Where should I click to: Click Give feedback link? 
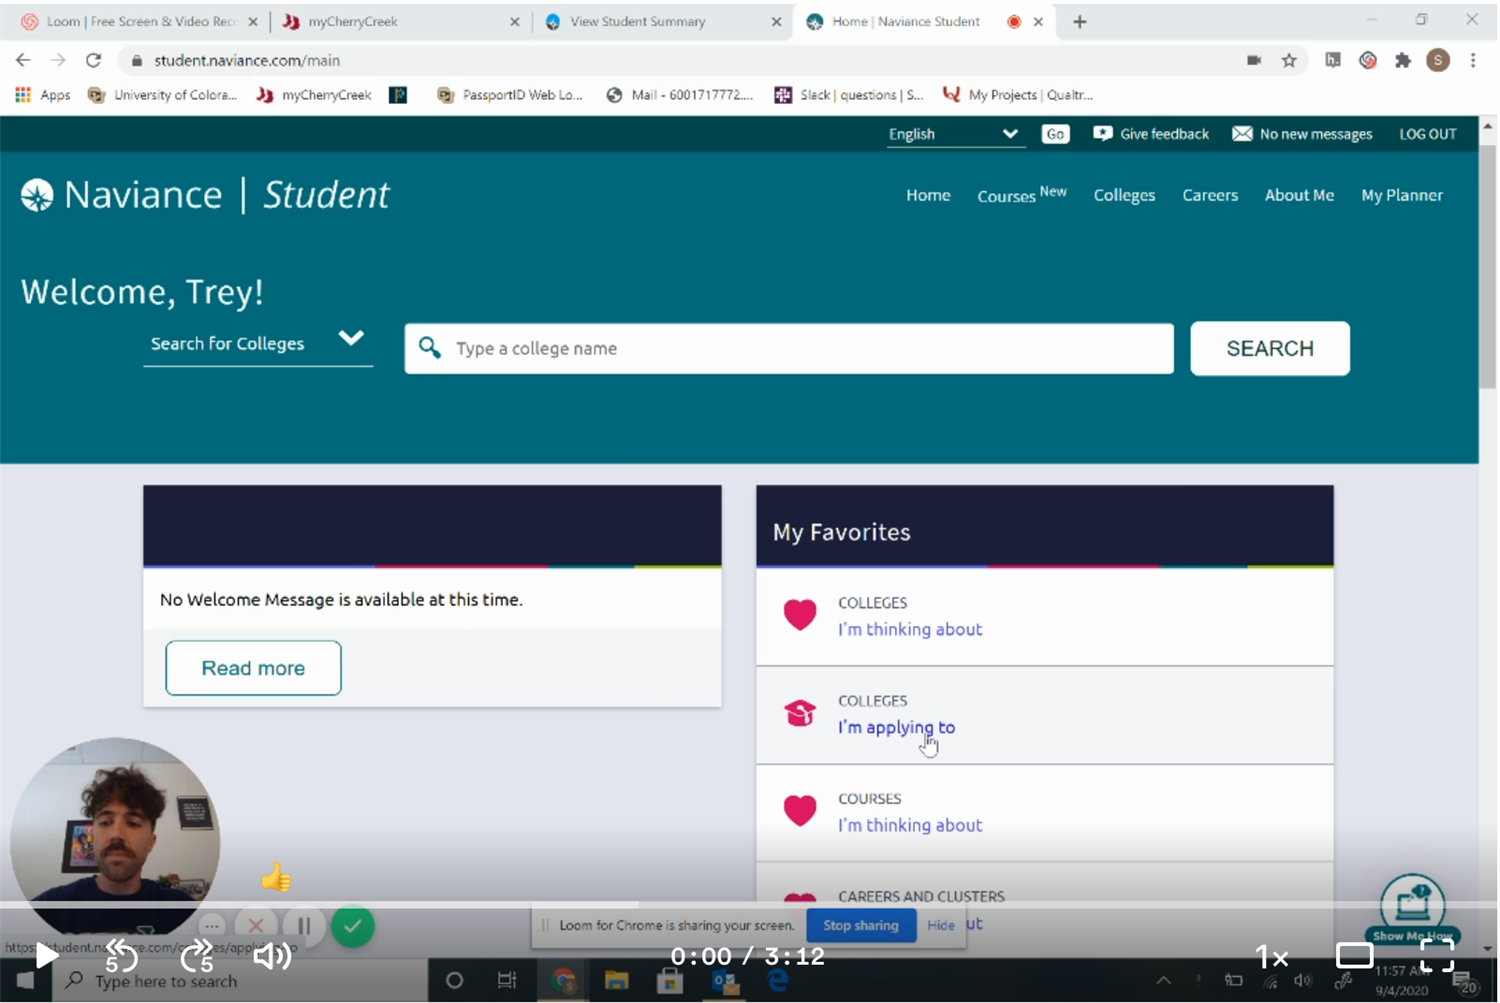pyautogui.click(x=1151, y=134)
